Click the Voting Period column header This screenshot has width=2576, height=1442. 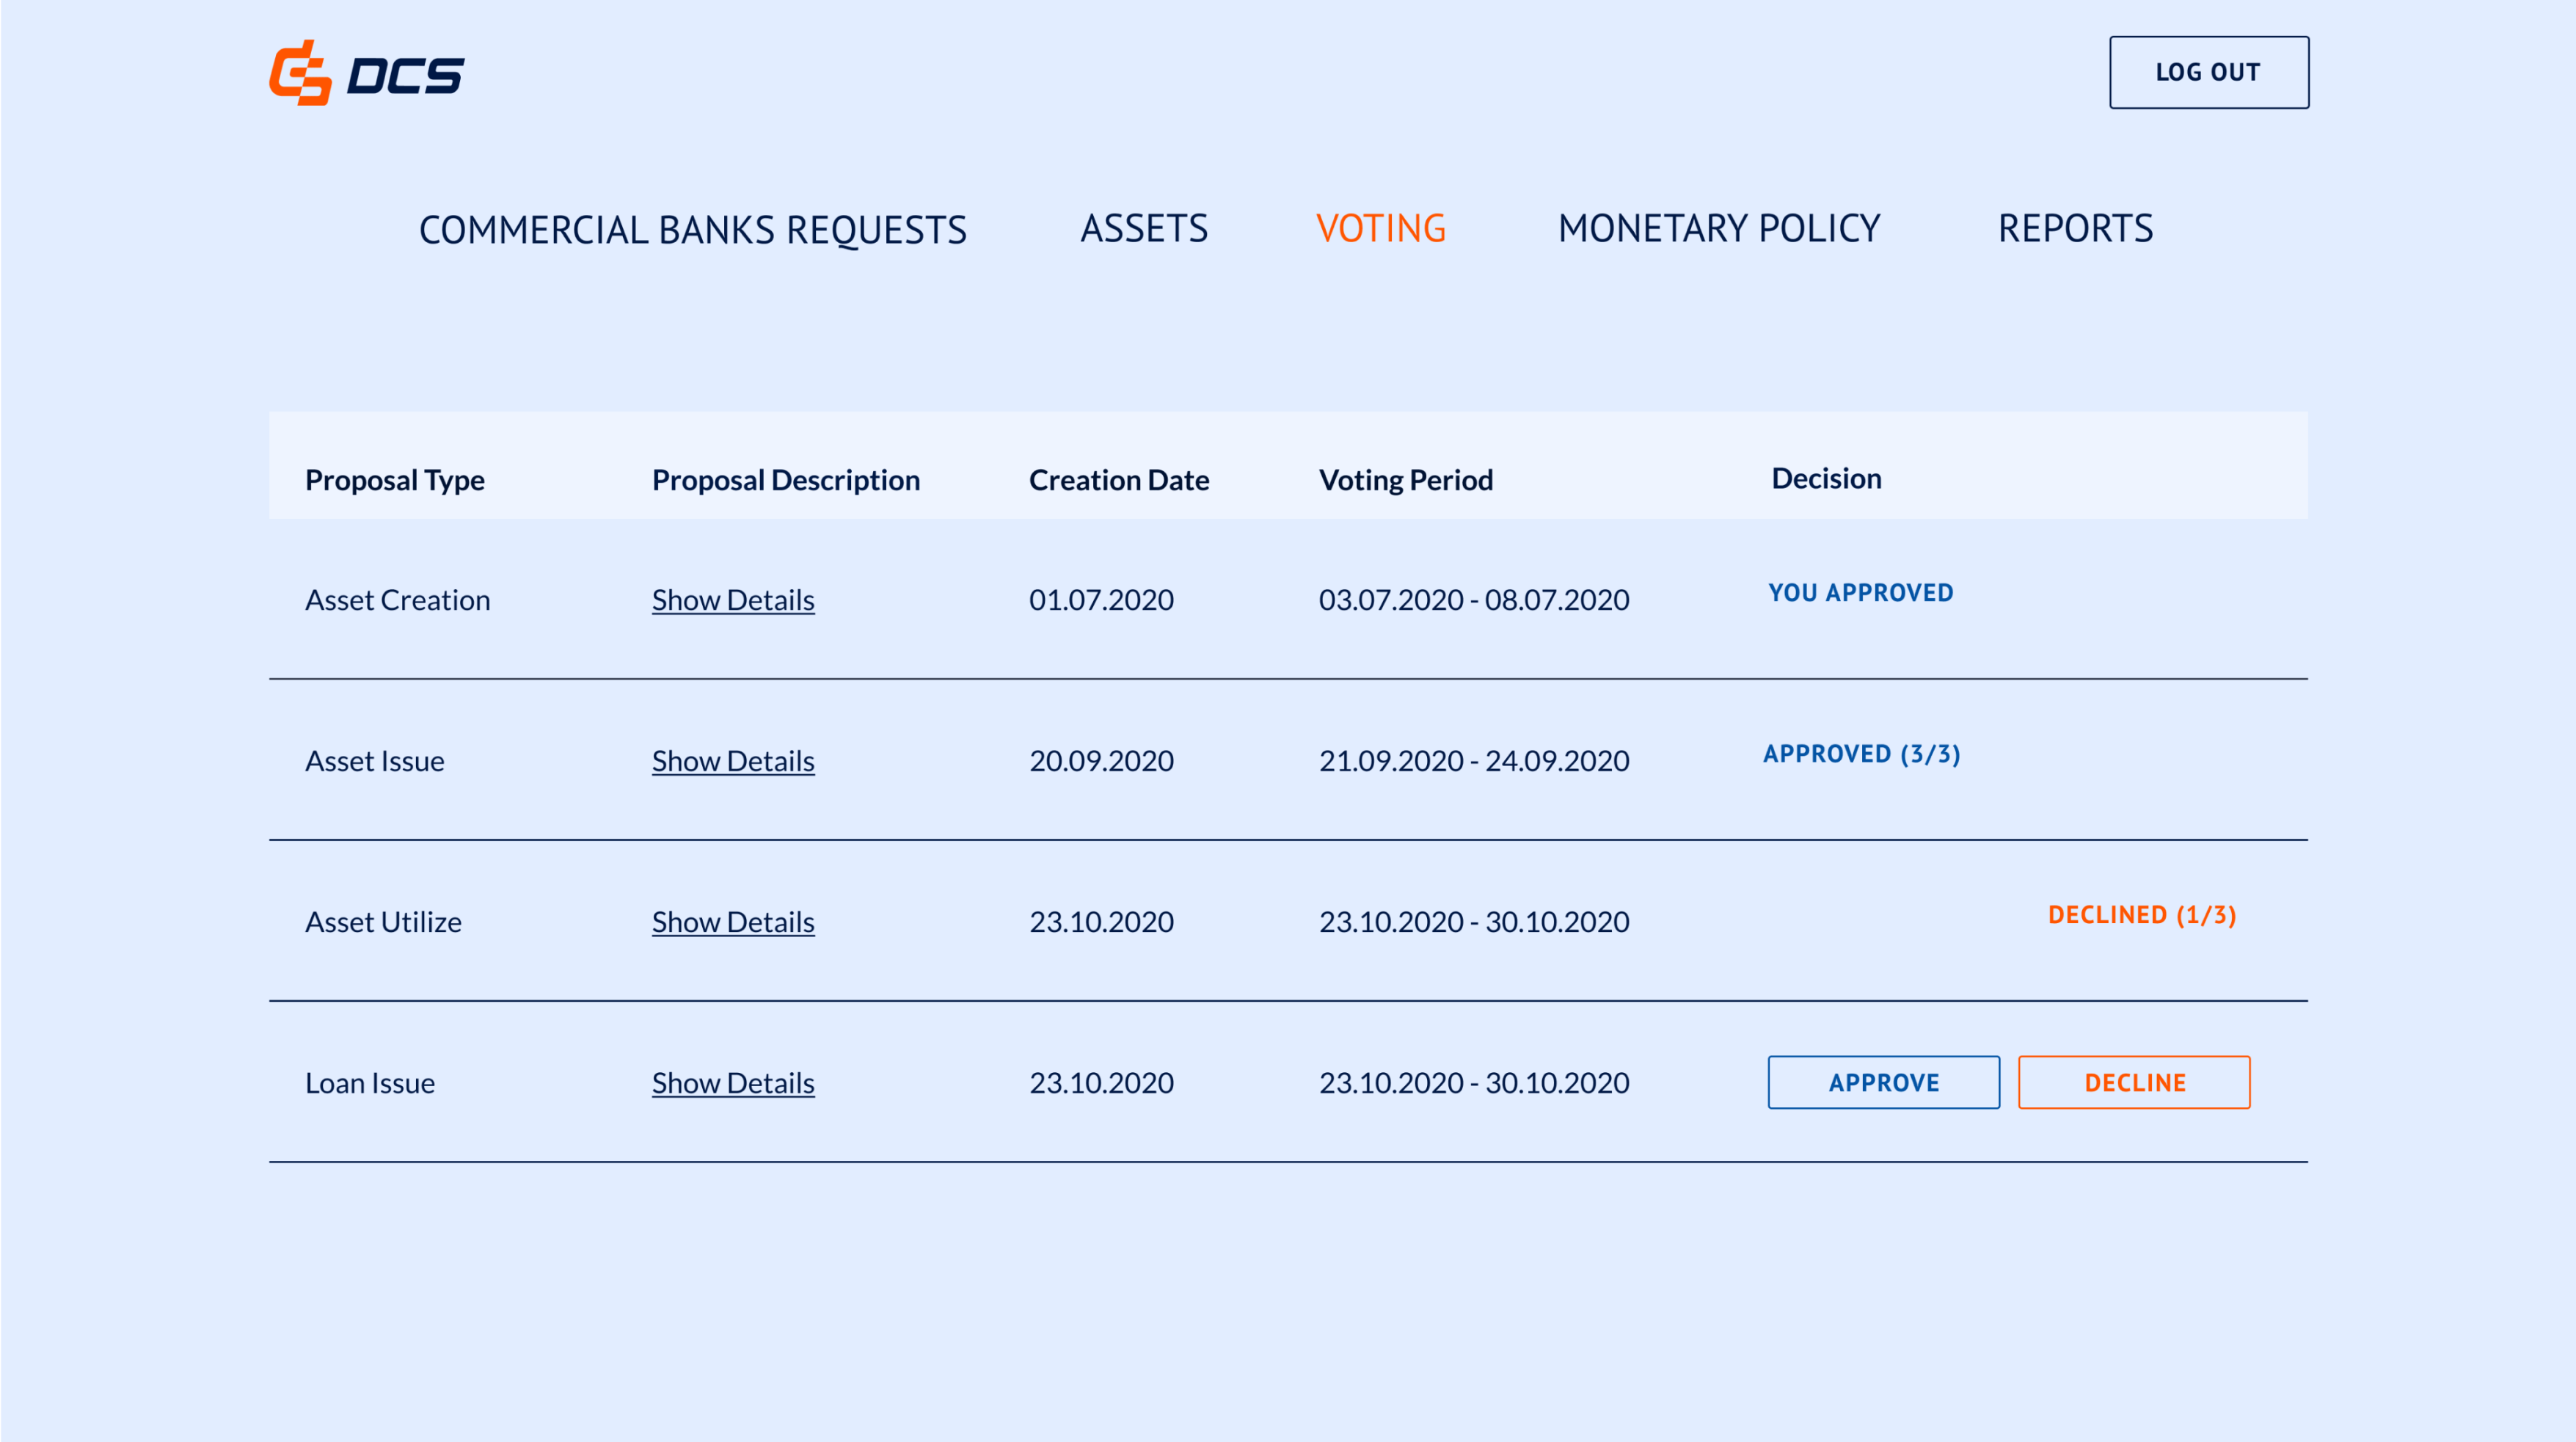pyautogui.click(x=1405, y=480)
